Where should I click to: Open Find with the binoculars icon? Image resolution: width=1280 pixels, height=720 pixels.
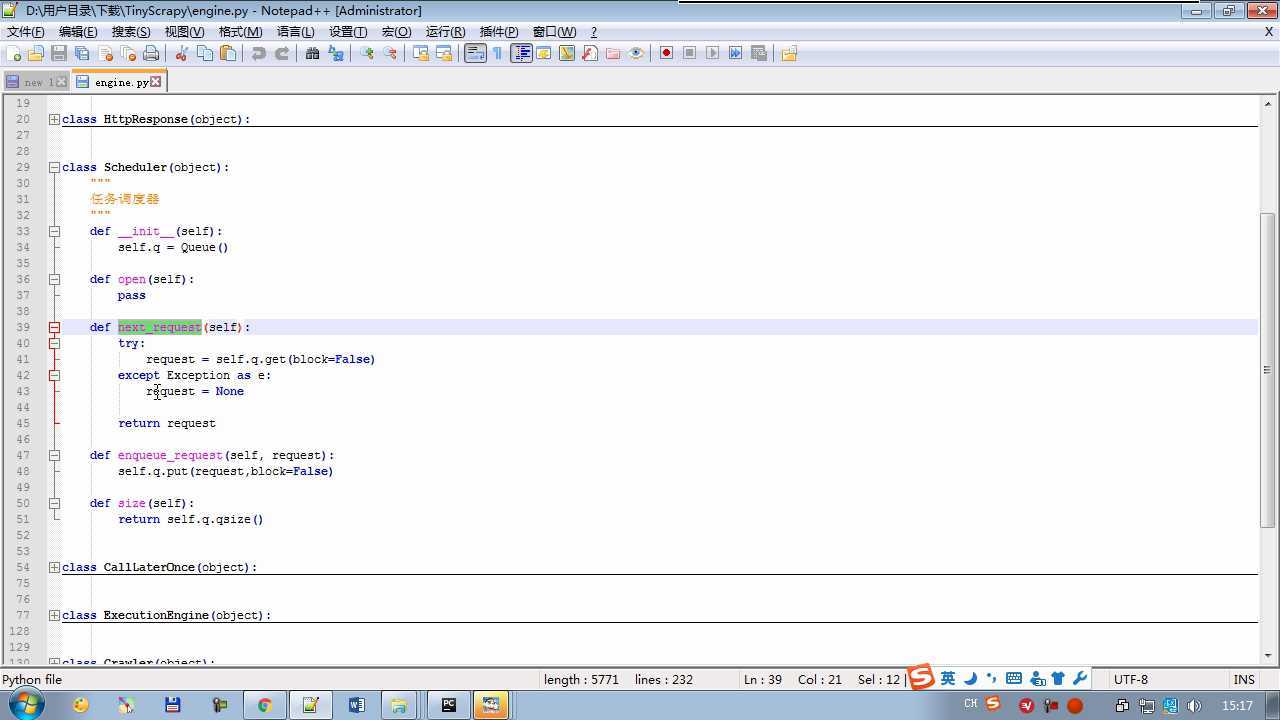point(312,53)
